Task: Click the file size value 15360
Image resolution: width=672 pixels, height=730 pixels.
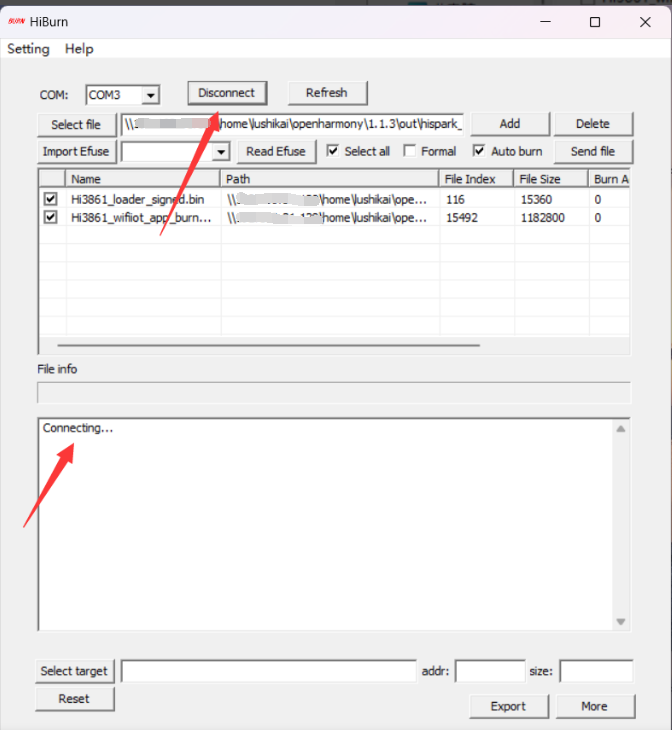Action: [536, 200]
